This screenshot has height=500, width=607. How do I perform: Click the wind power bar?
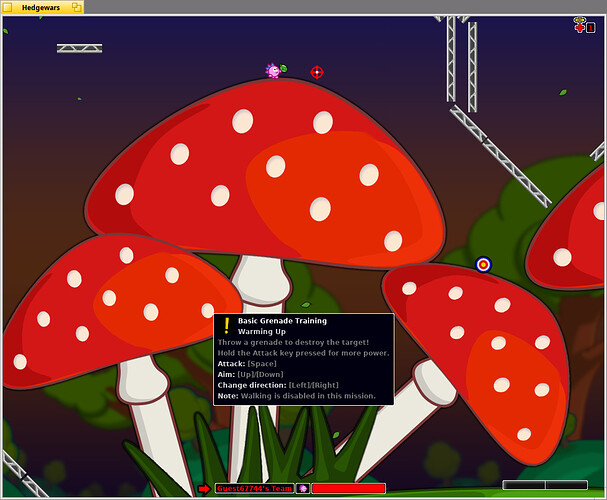coord(545,485)
